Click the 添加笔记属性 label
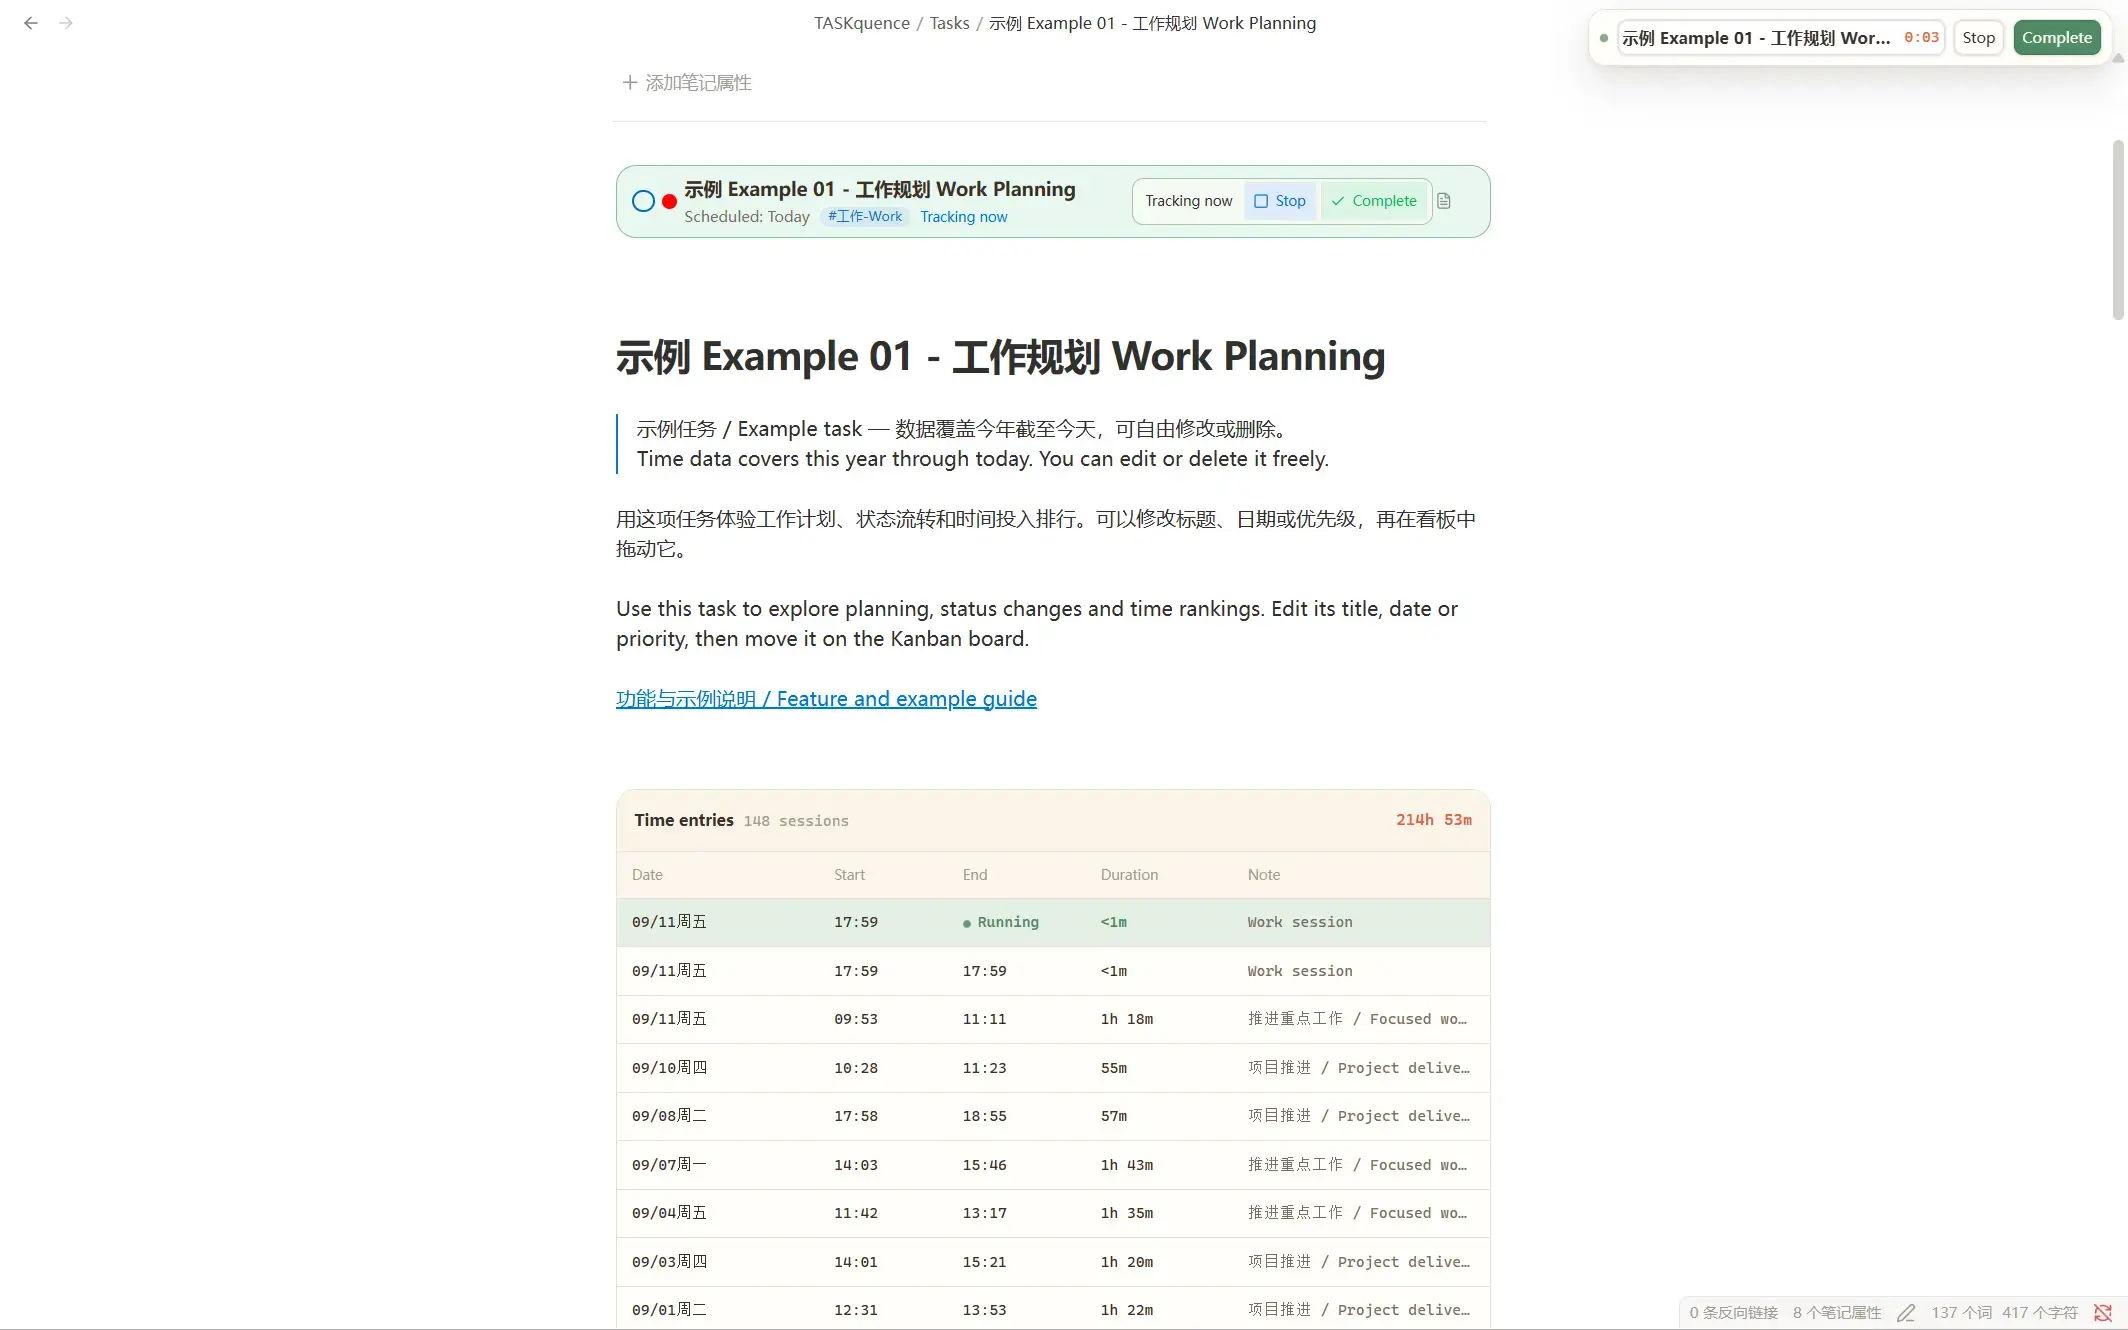 click(698, 83)
